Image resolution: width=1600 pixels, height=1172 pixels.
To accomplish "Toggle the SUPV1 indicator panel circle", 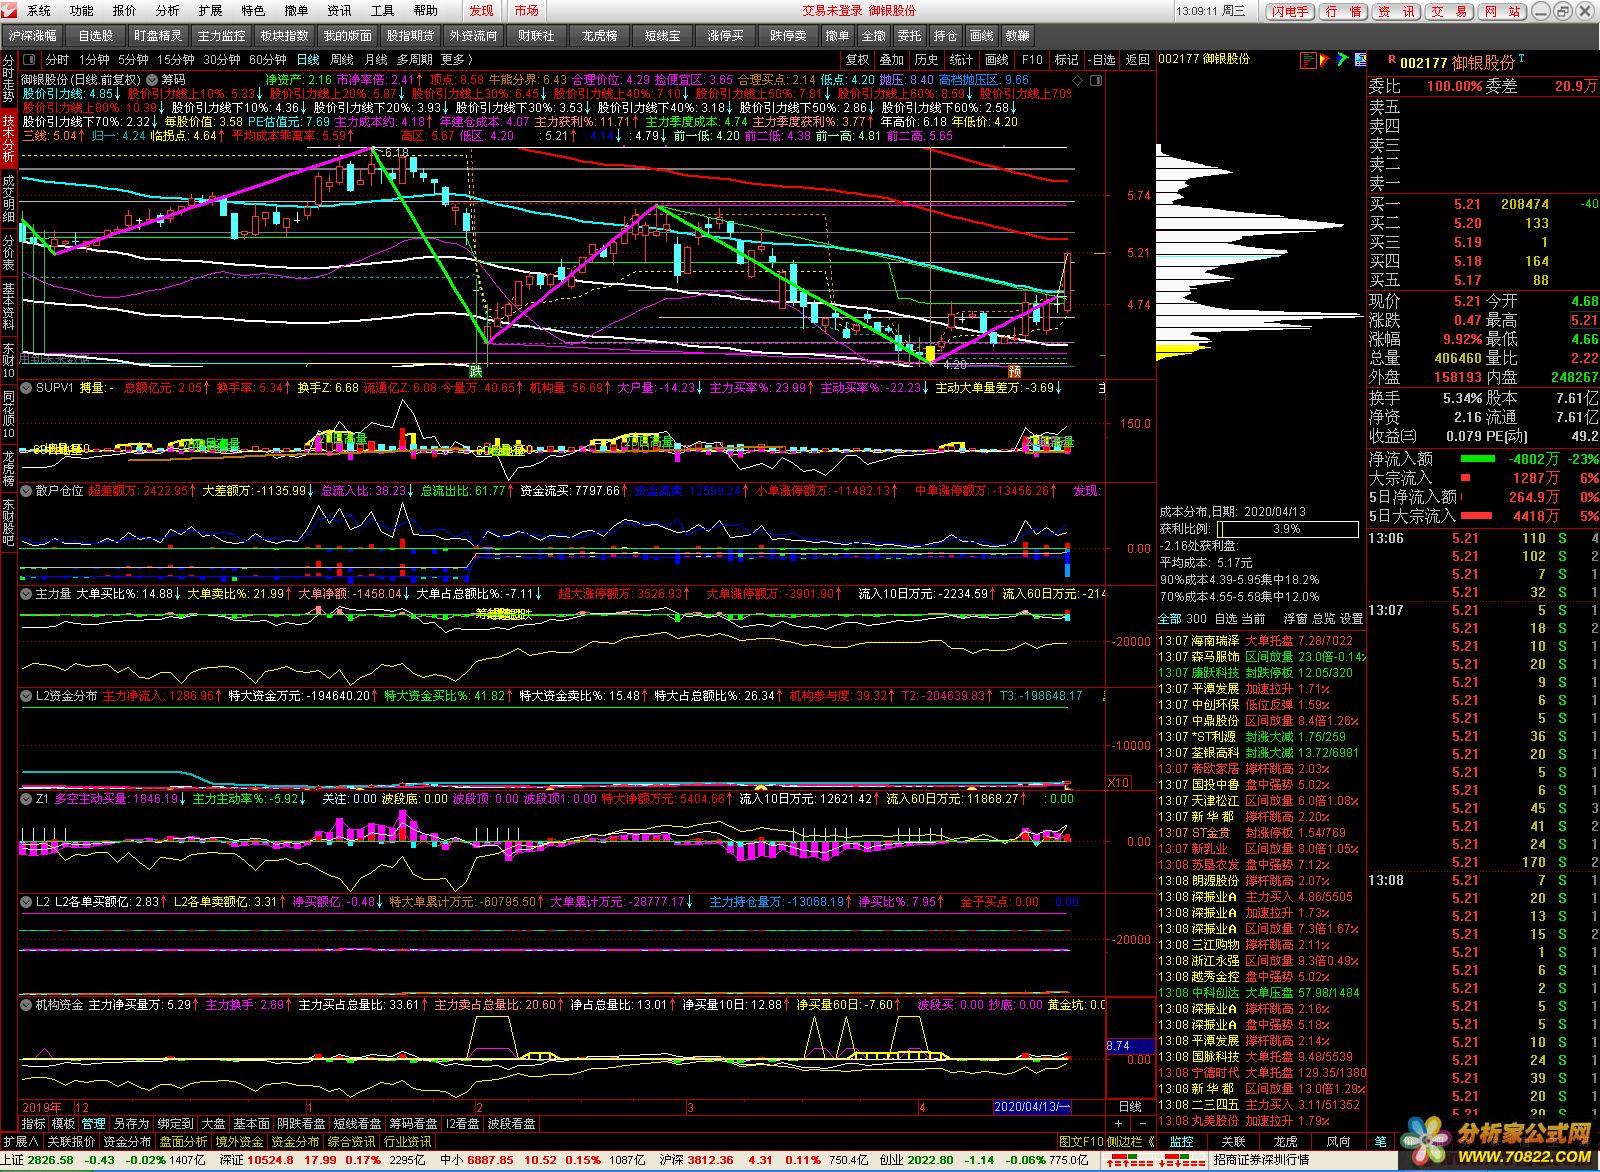I will pyautogui.click(x=27, y=388).
